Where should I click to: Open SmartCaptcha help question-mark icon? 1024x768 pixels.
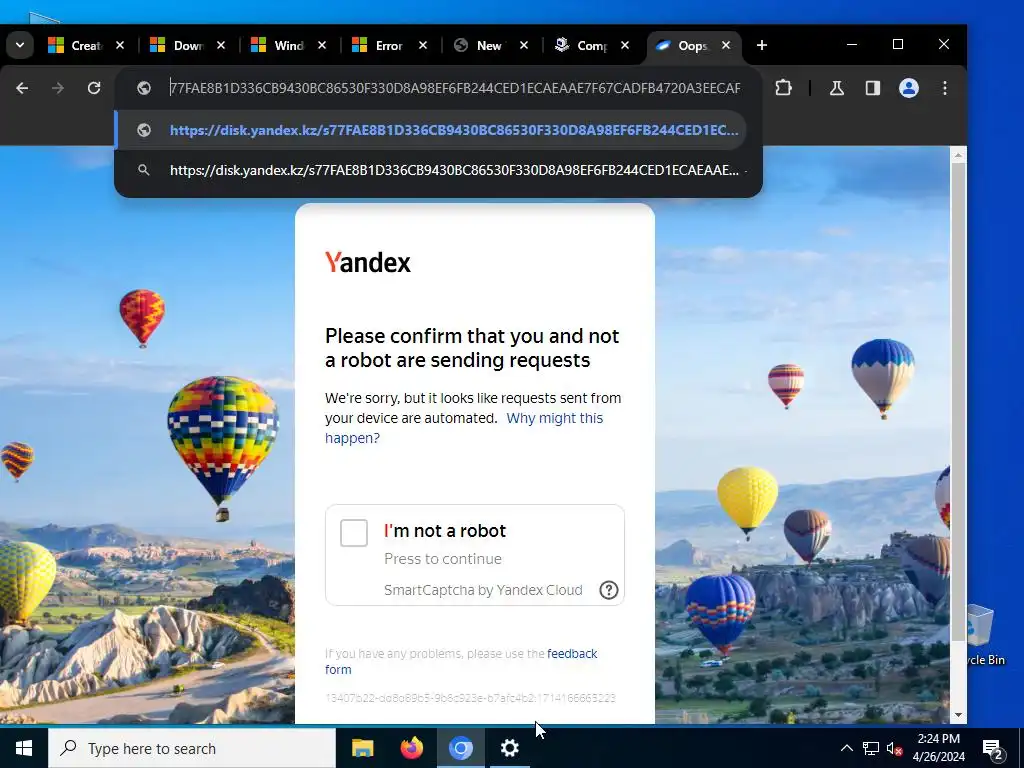coord(609,590)
